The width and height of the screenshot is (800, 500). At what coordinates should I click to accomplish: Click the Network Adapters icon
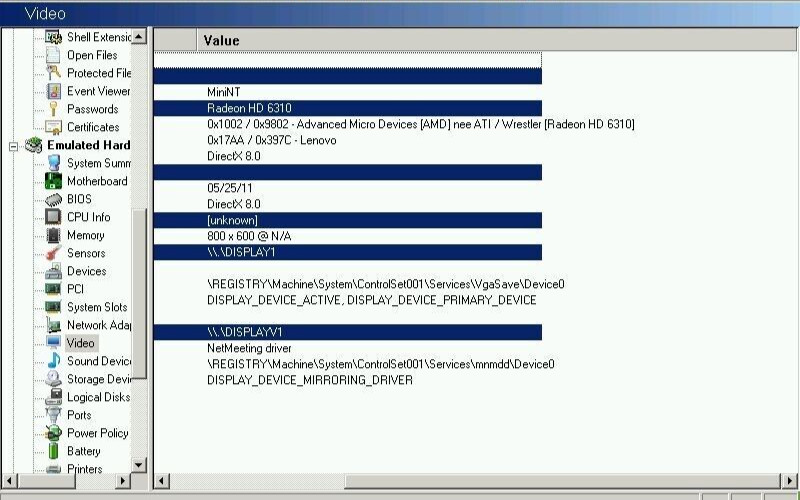point(53,325)
